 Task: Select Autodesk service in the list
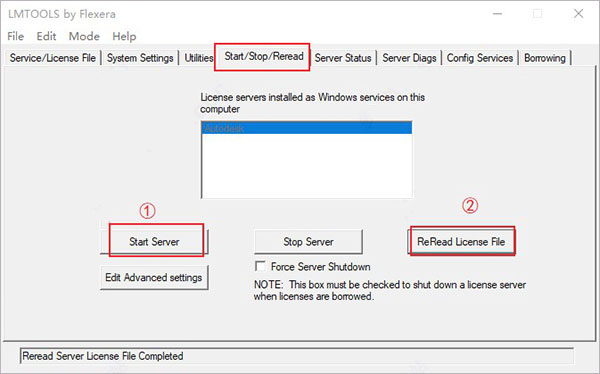coord(307,128)
